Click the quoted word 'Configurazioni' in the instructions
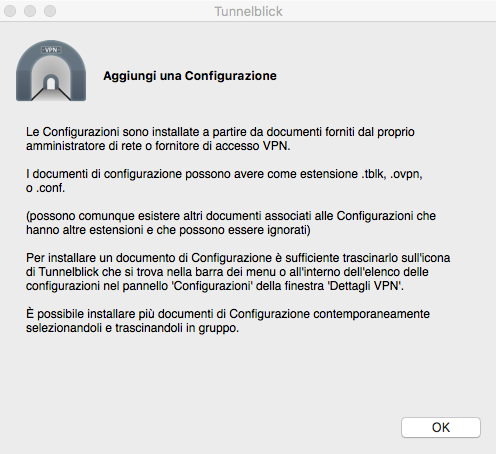The width and height of the screenshot is (496, 454). click(212, 286)
